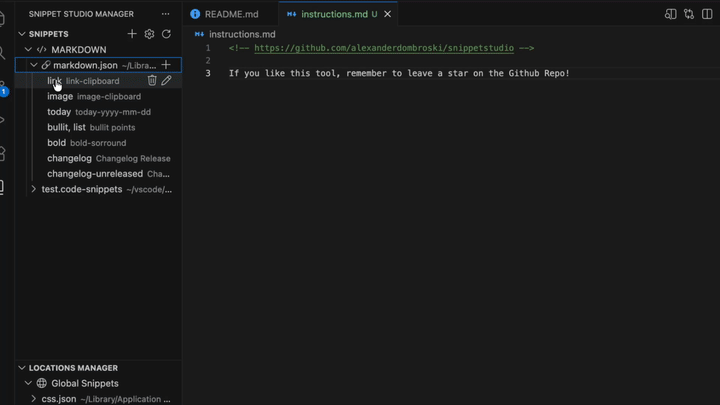
Task: Expand css.json file node
Action: (34, 399)
